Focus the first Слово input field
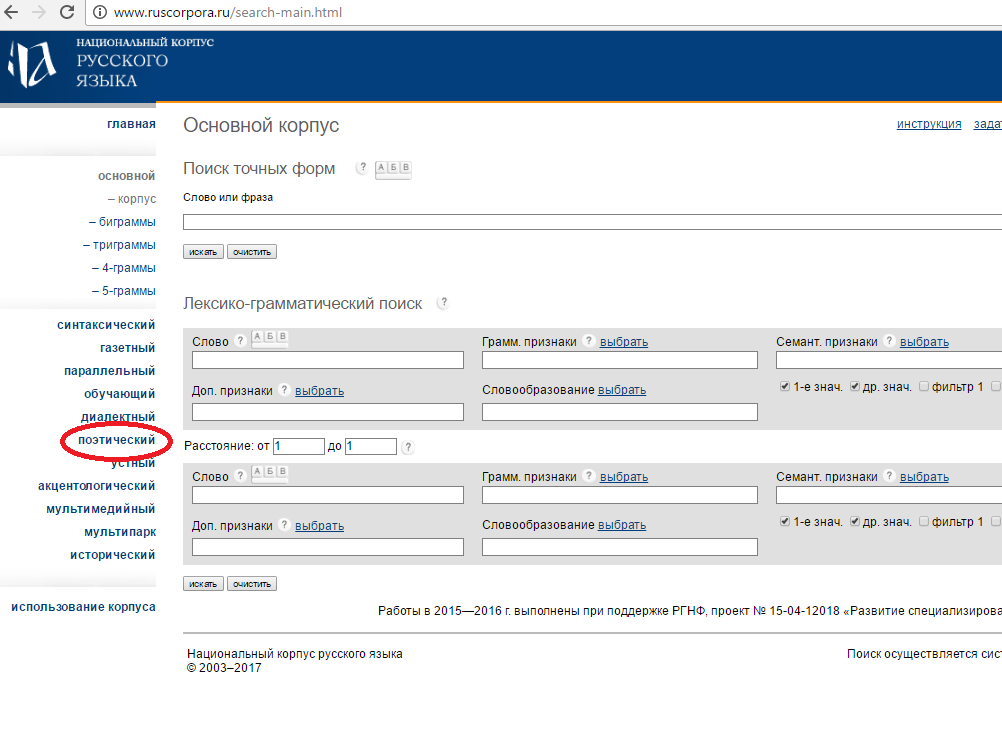 pyautogui.click(x=328, y=360)
